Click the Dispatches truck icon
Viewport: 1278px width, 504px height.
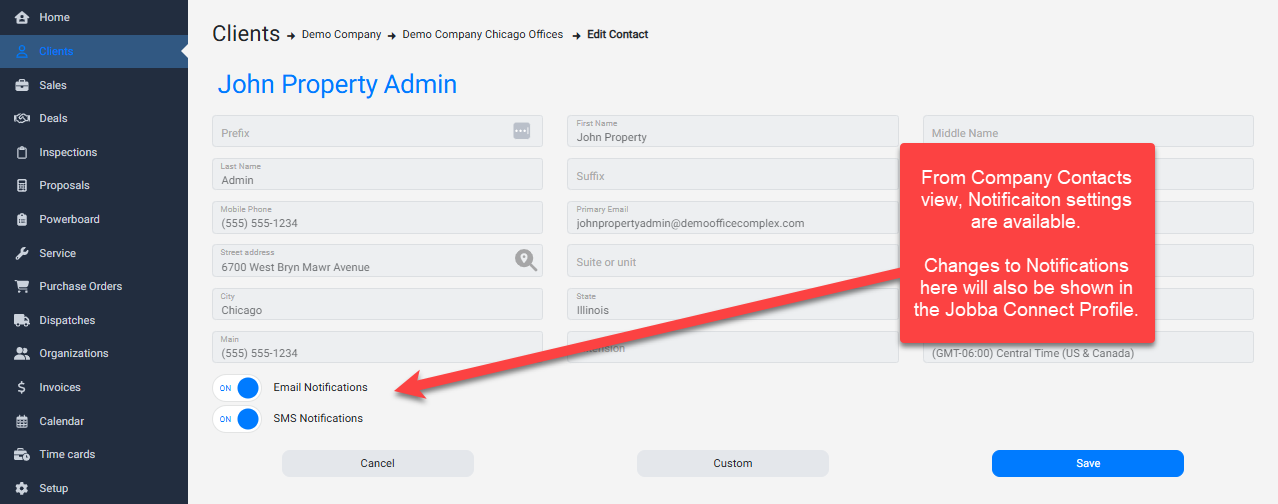point(21,320)
